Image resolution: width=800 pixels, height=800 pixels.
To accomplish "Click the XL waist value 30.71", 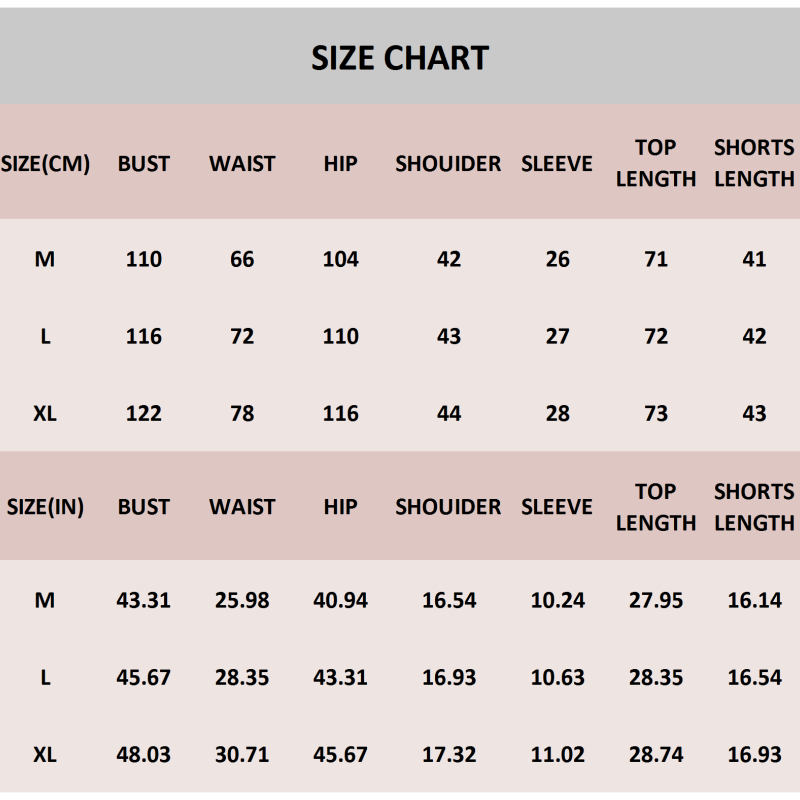I will click(x=242, y=755).
